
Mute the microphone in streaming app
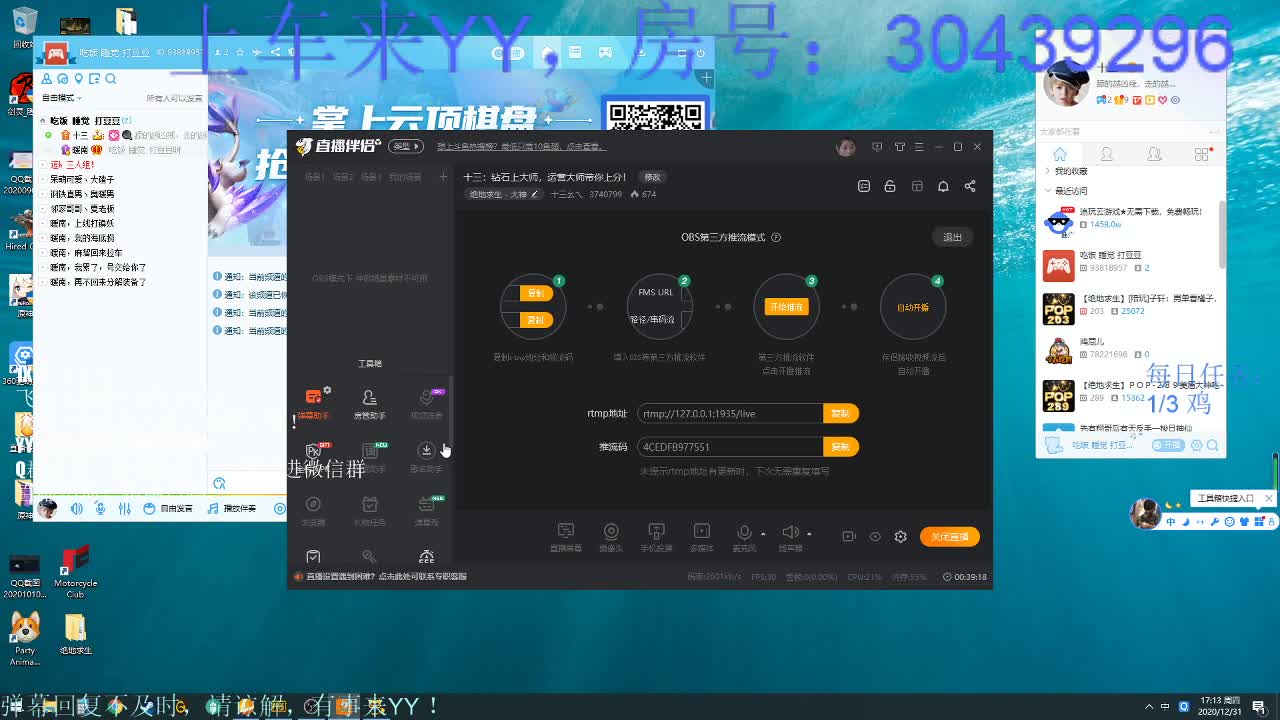pyautogui.click(x=744, y=533)
